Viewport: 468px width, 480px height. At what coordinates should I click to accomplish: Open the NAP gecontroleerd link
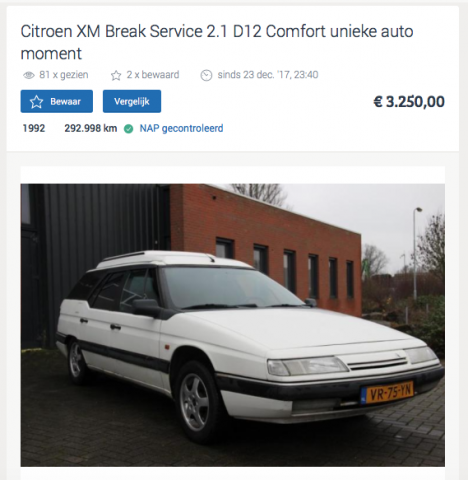181,128
